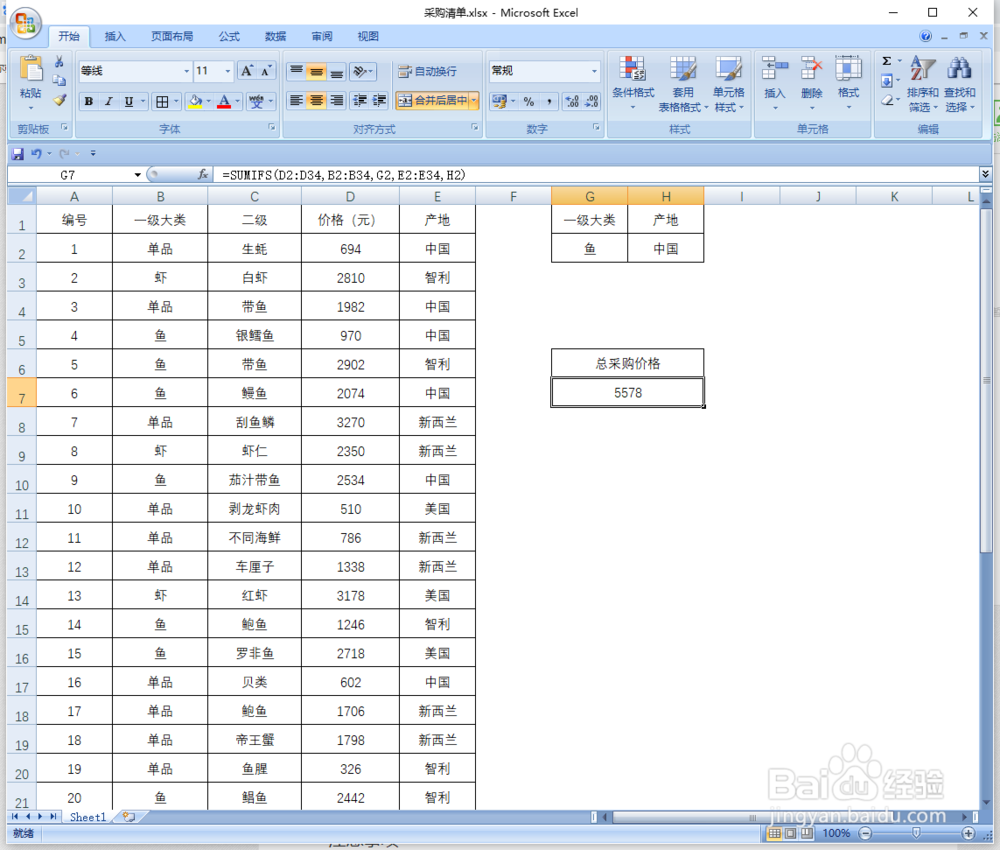1000x850 pixels.
Task: Click the Cut scissors icon
Action: (x=59, y=62)
